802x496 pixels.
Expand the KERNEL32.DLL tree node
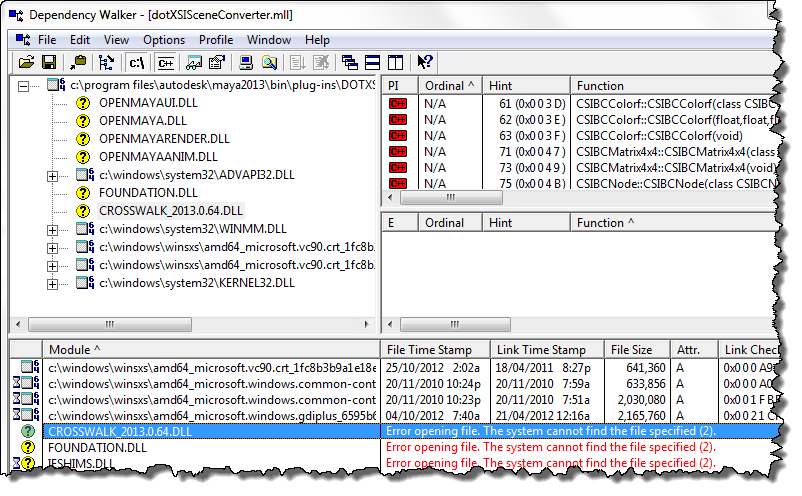coord(52,283)
